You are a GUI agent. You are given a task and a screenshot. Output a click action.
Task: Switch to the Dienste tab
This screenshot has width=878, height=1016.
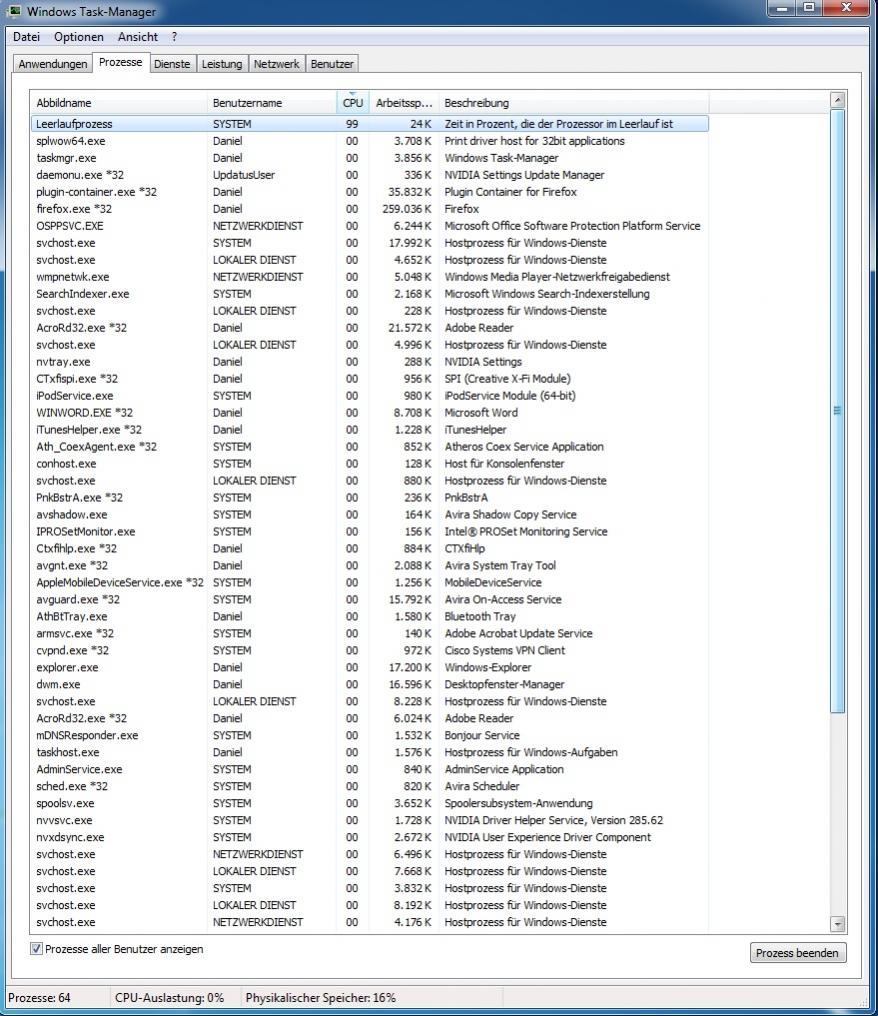point(172,64)
